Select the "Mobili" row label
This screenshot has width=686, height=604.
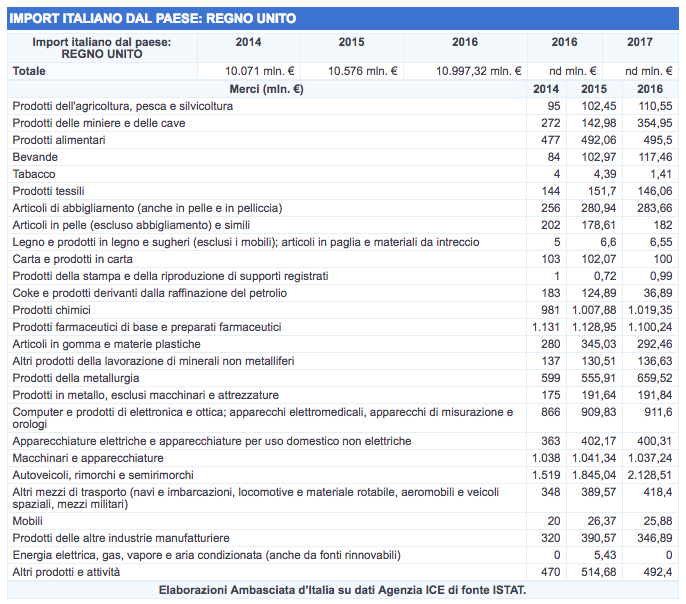coord(28,521)
